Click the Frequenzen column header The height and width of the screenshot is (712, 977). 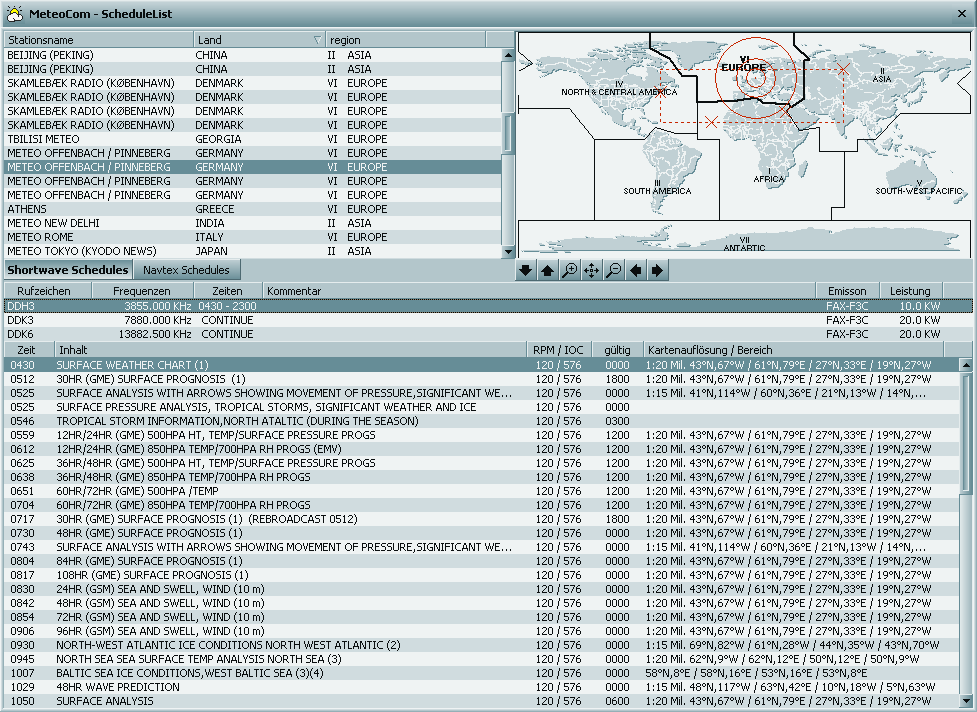tap(141, 291)
